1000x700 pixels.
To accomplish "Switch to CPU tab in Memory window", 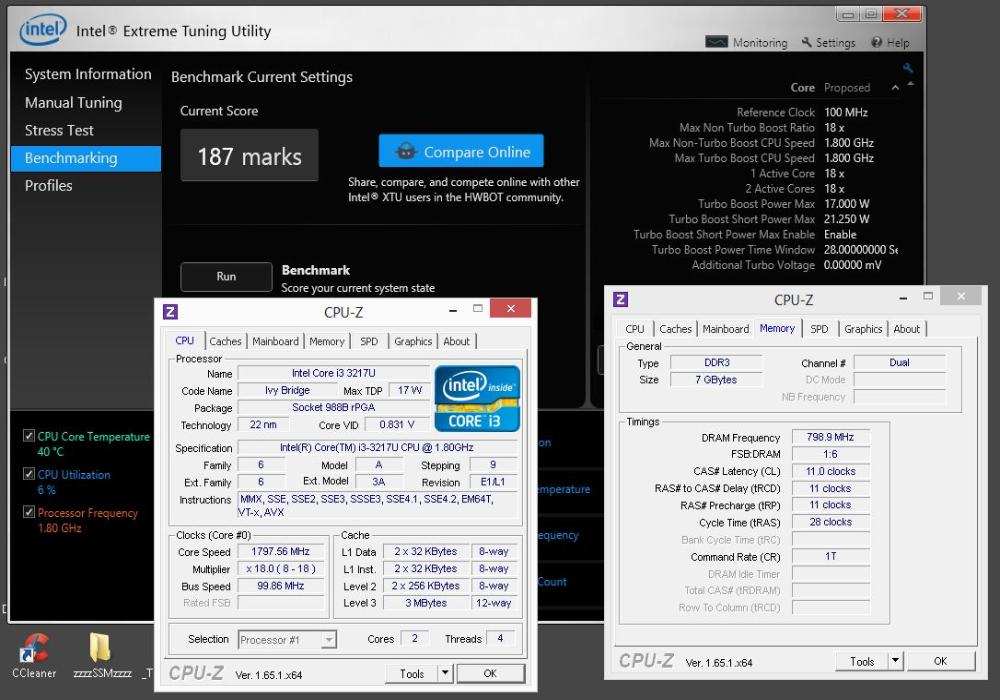I will (x=635, y=329).
